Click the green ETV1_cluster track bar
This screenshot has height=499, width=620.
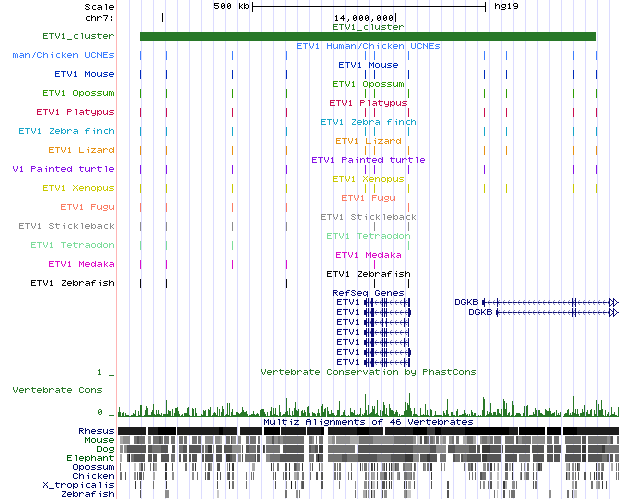(367, 37)
